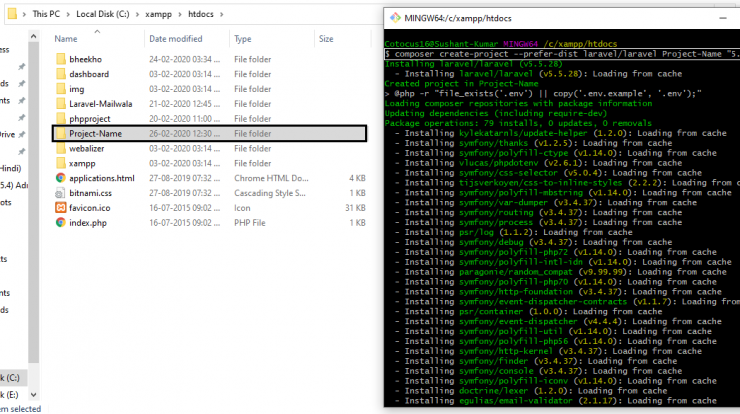The width and height of the screenshot is (740, 414).
Task: Select the dashboard folder icon
Action: pos(61,74)
